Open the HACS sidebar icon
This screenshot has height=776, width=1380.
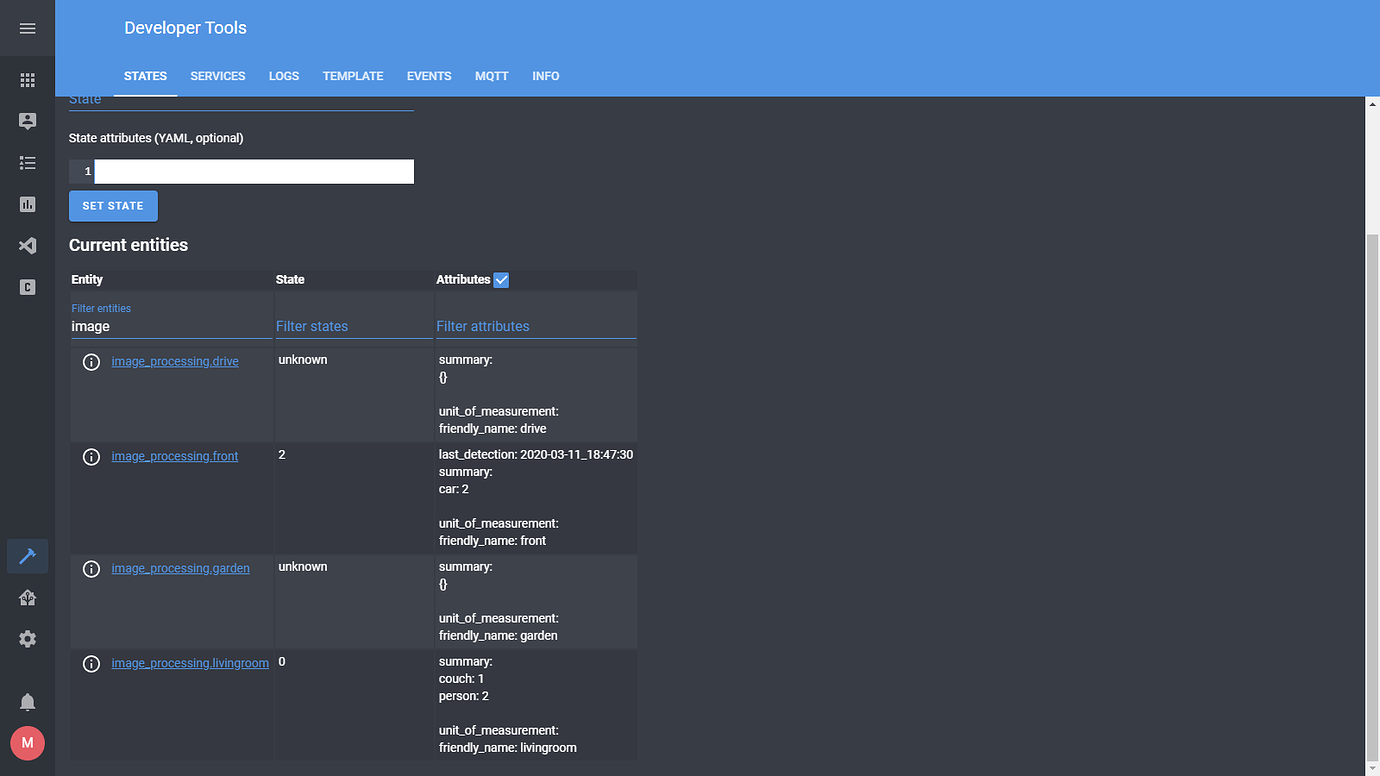pos(27,597)
